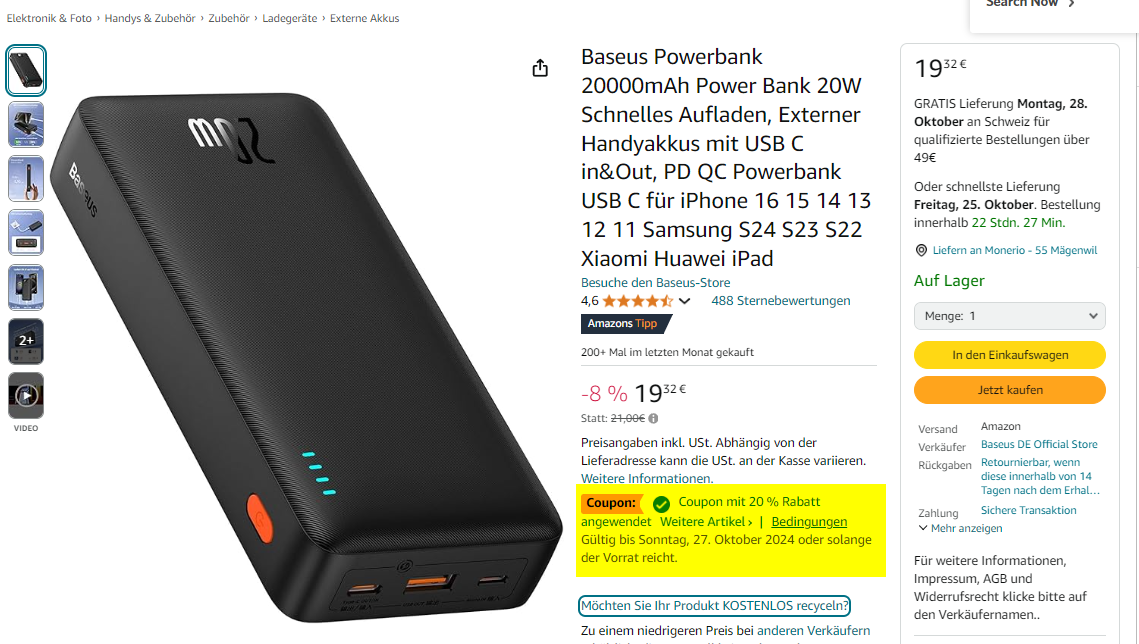Add item via In den Einkaufswagen

pos(1010,355)
